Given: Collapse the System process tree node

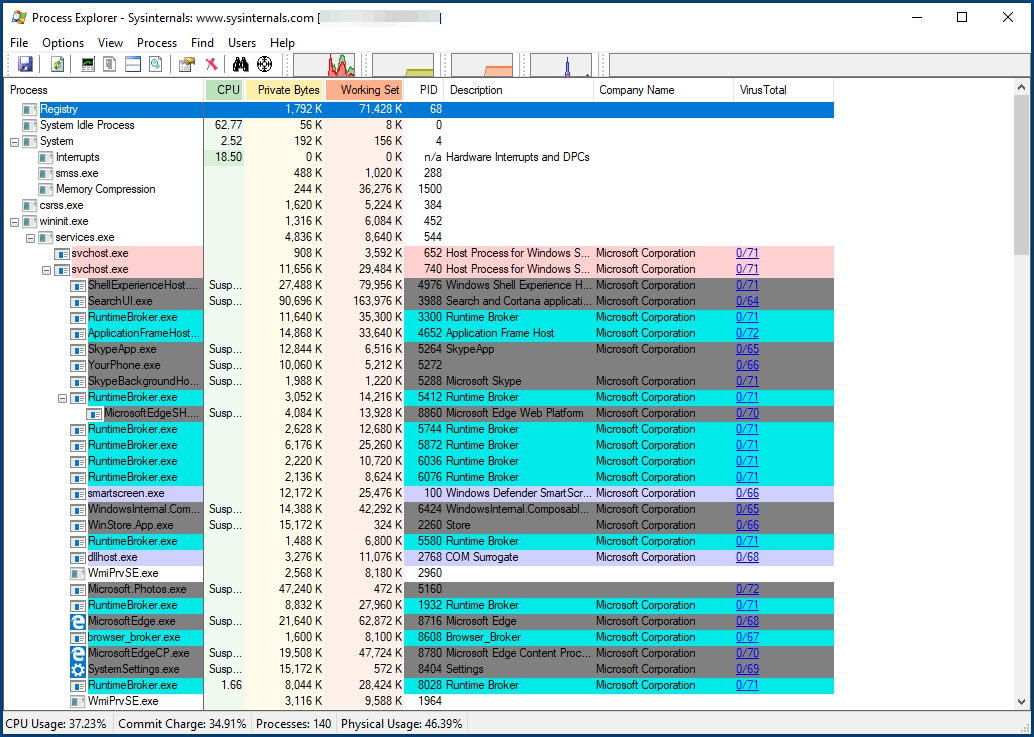Looking at the screenshot, I should click(x=14, y=141).
